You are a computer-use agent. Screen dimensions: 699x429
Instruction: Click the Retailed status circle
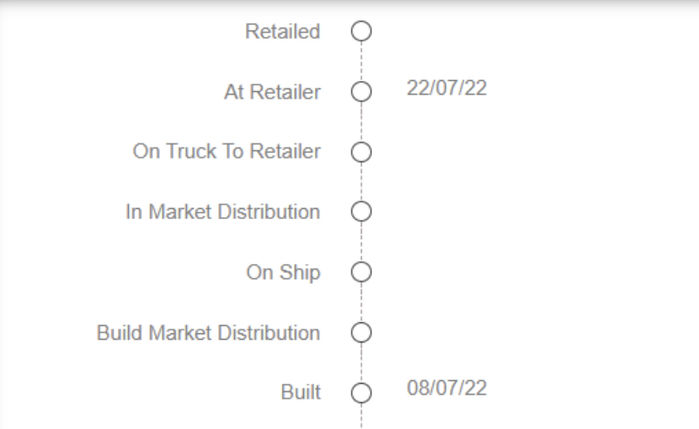click(x=361, y=31)
